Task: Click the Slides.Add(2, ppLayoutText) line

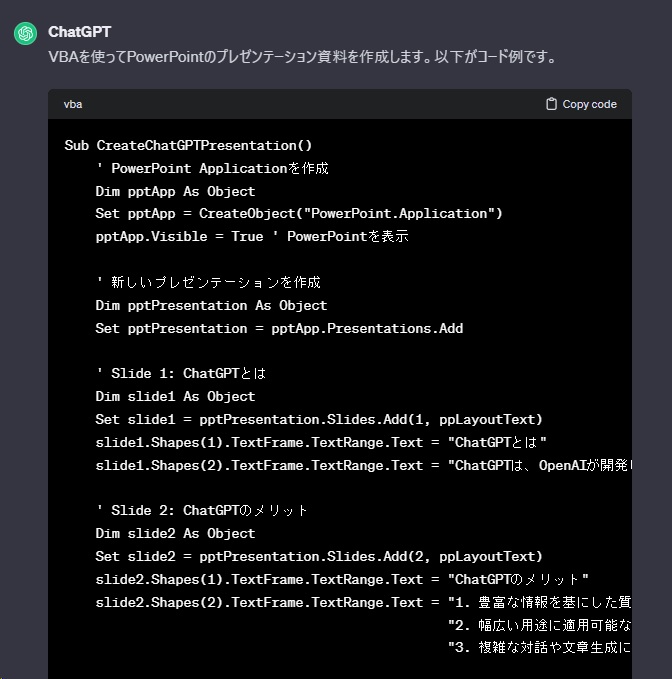Action: (x=319, y=556)
